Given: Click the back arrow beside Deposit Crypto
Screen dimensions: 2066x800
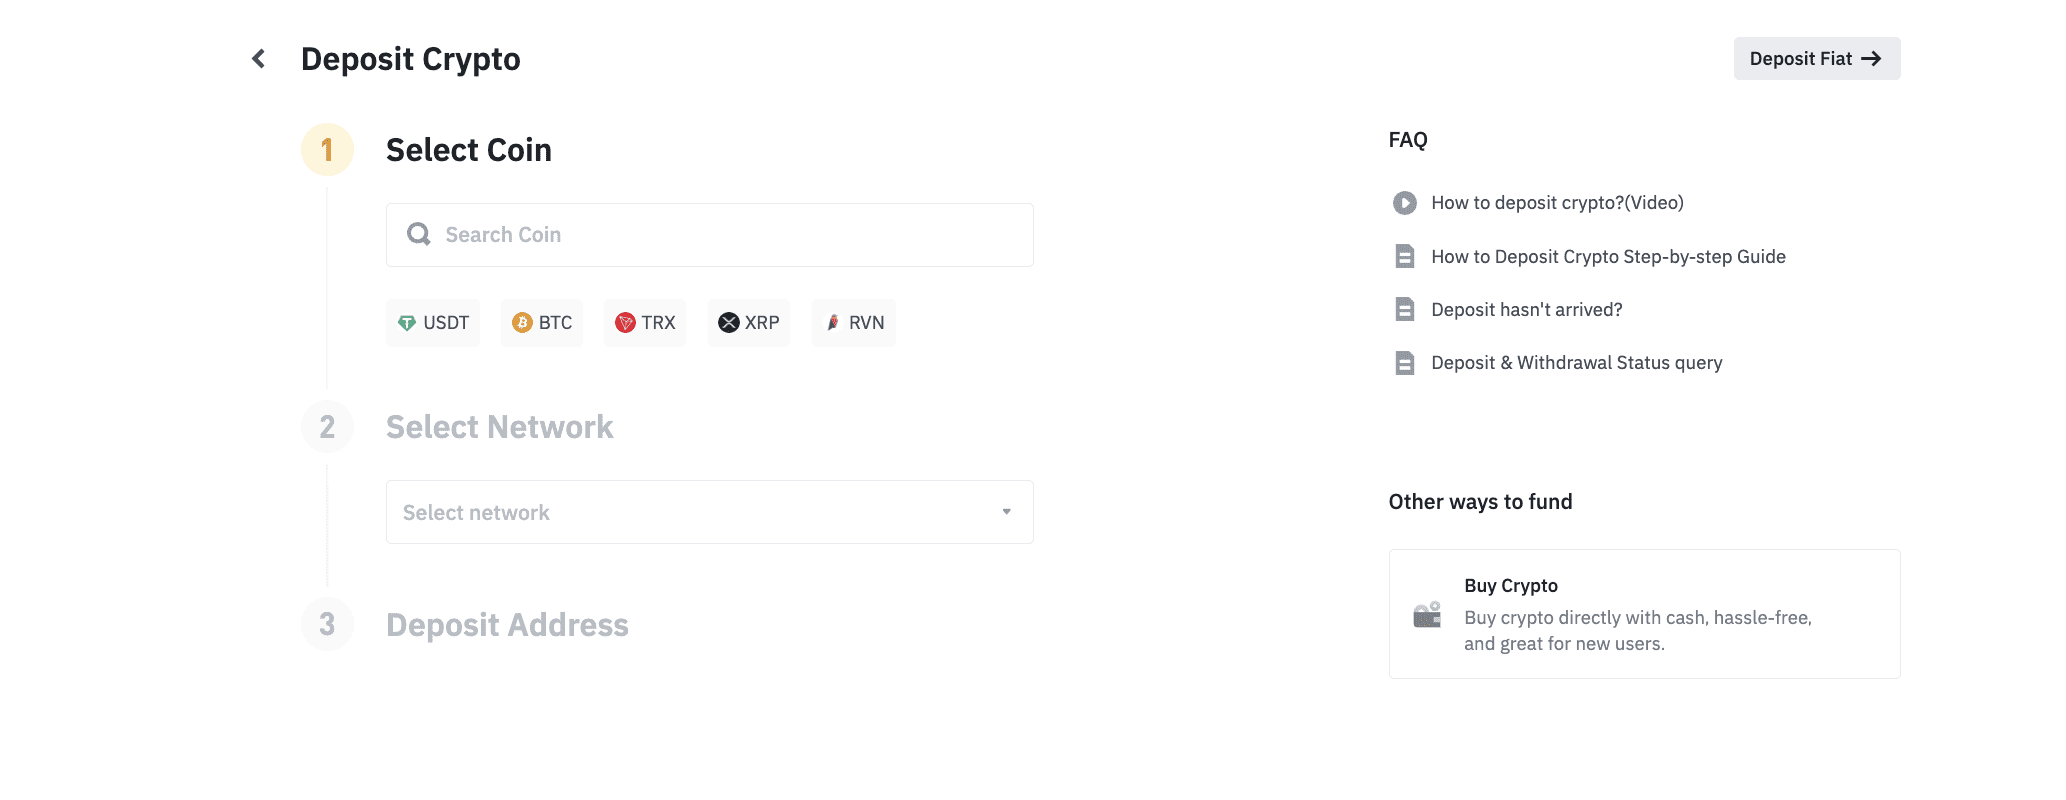Looking at the screenshot, I should tap(259, 59).
